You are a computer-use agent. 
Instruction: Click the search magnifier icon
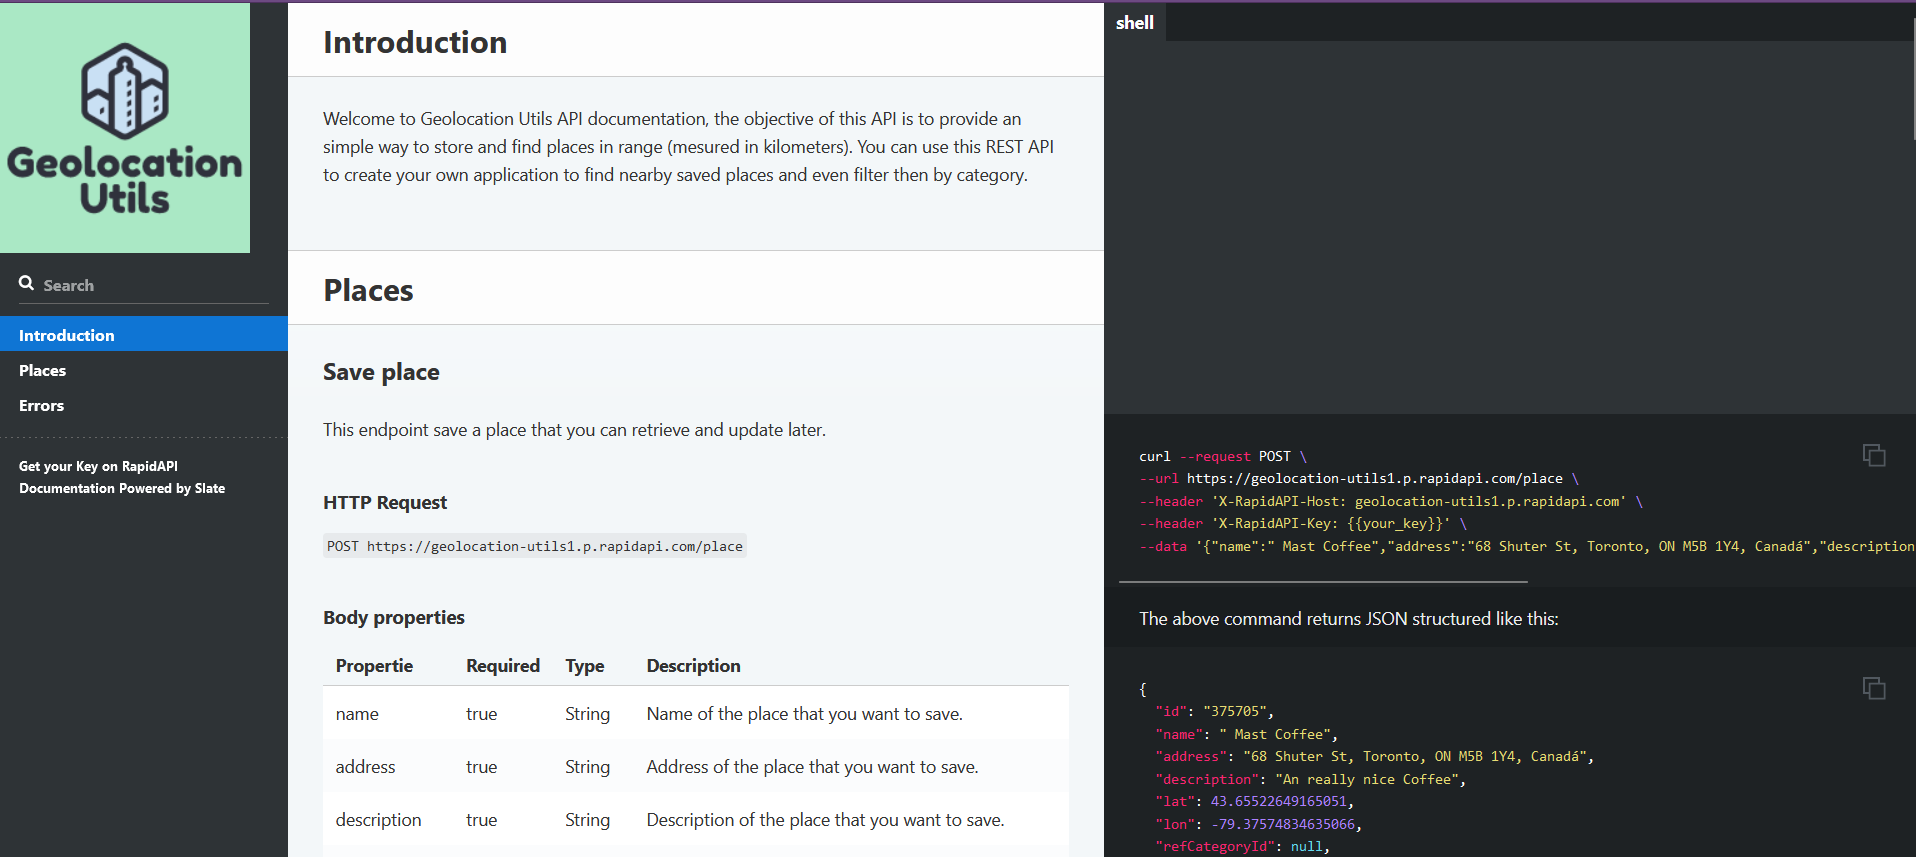click(27, 283)
